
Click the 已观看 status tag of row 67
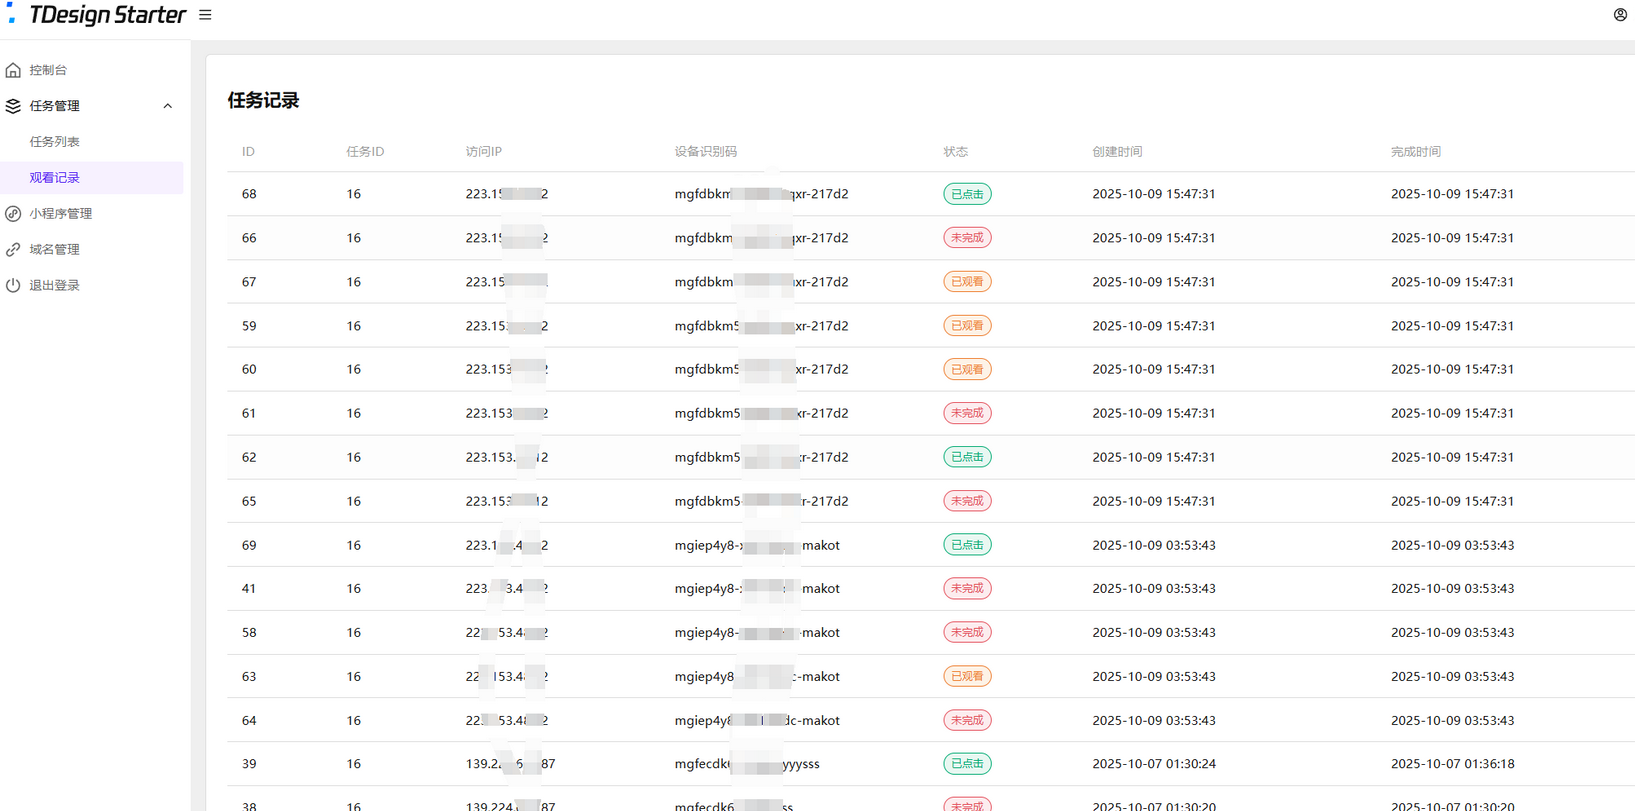coord(967,282)
